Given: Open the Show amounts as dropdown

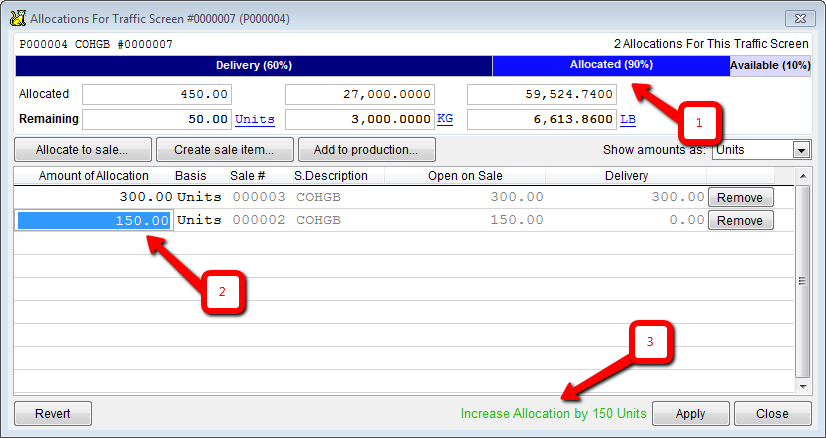Looking at the screenshot, I should (801, 150).
